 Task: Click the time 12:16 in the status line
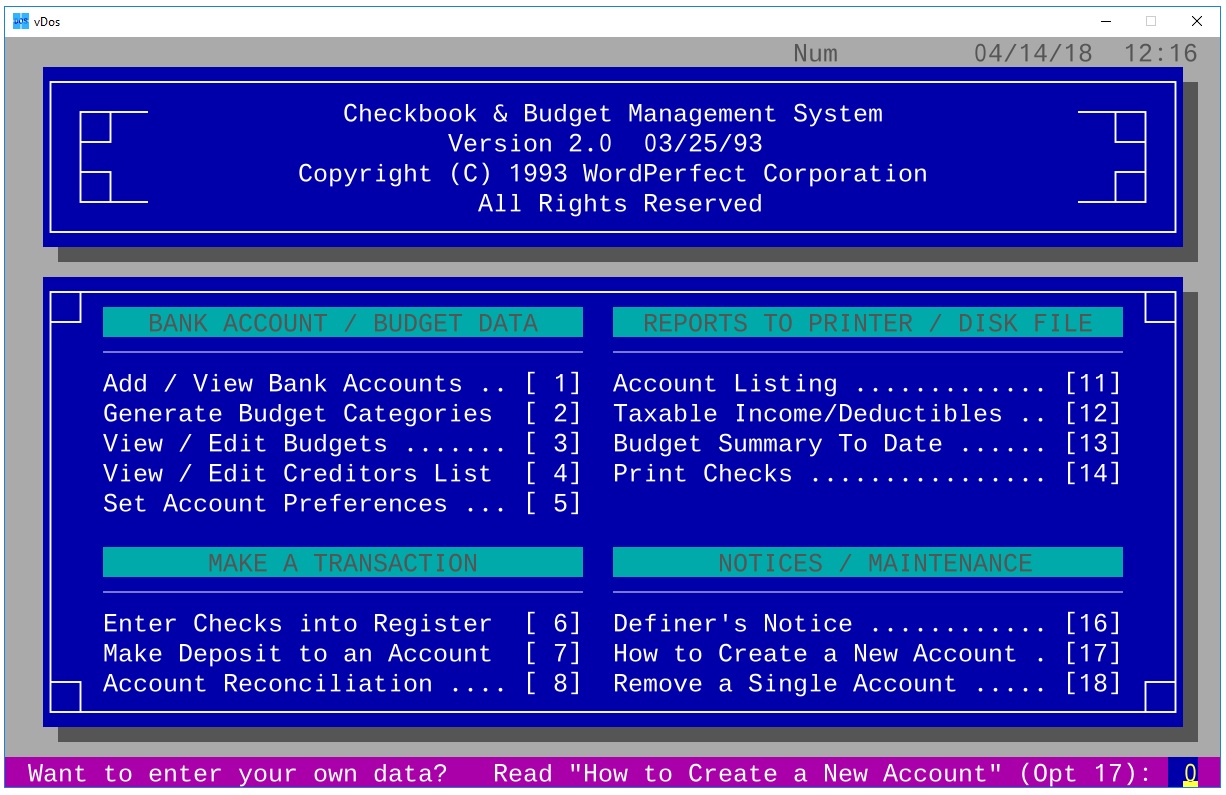point(1160,54)
